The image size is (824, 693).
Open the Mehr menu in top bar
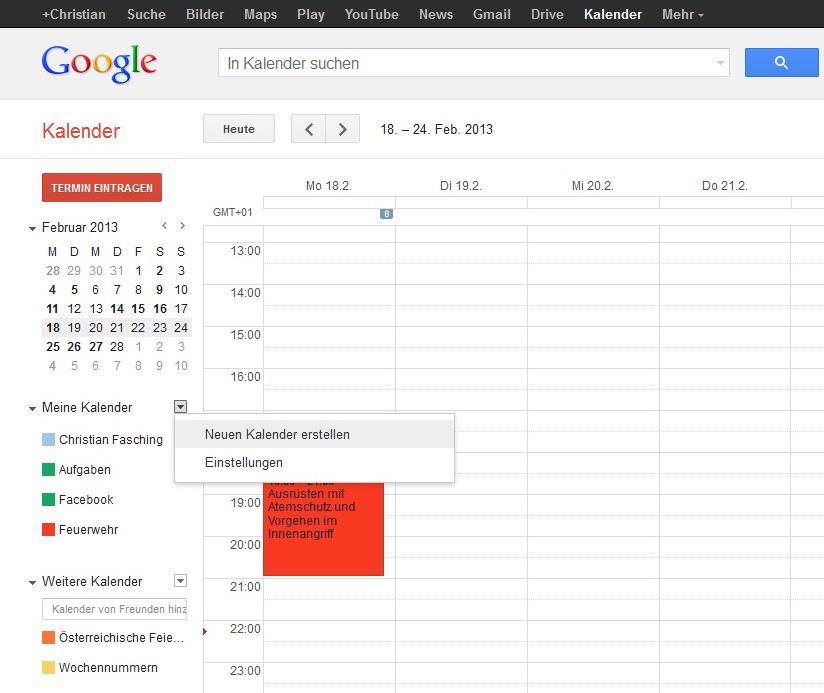[x=682, y=14]
